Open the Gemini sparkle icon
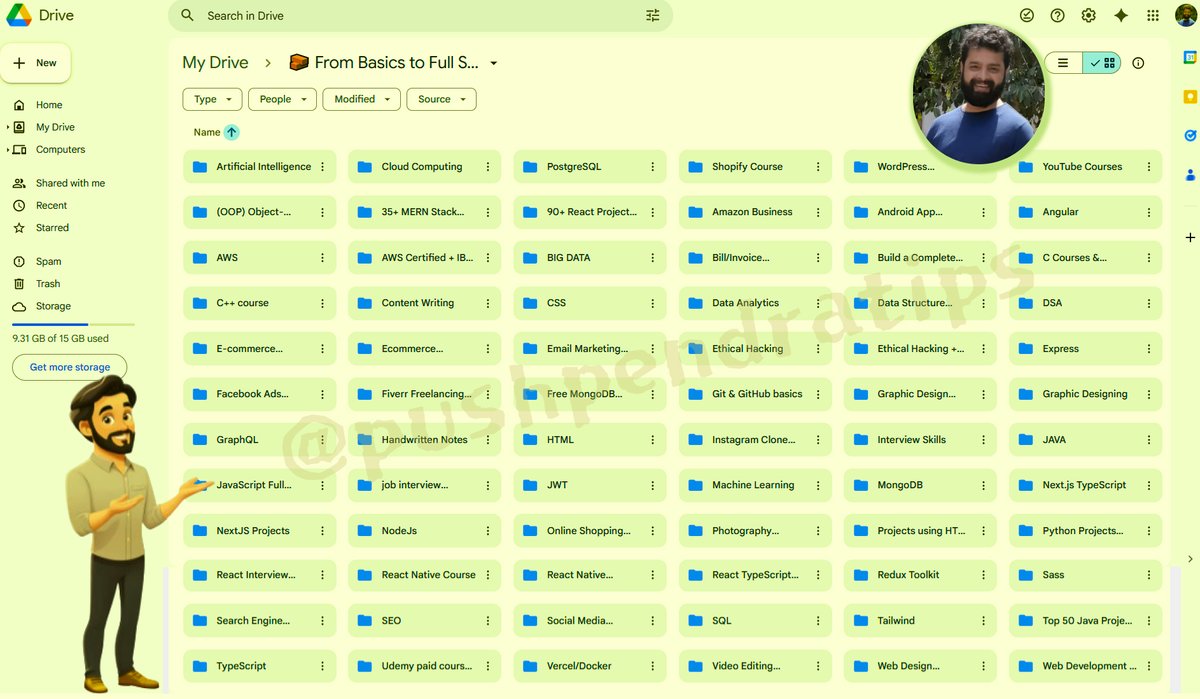 [x=1121, y=16]
